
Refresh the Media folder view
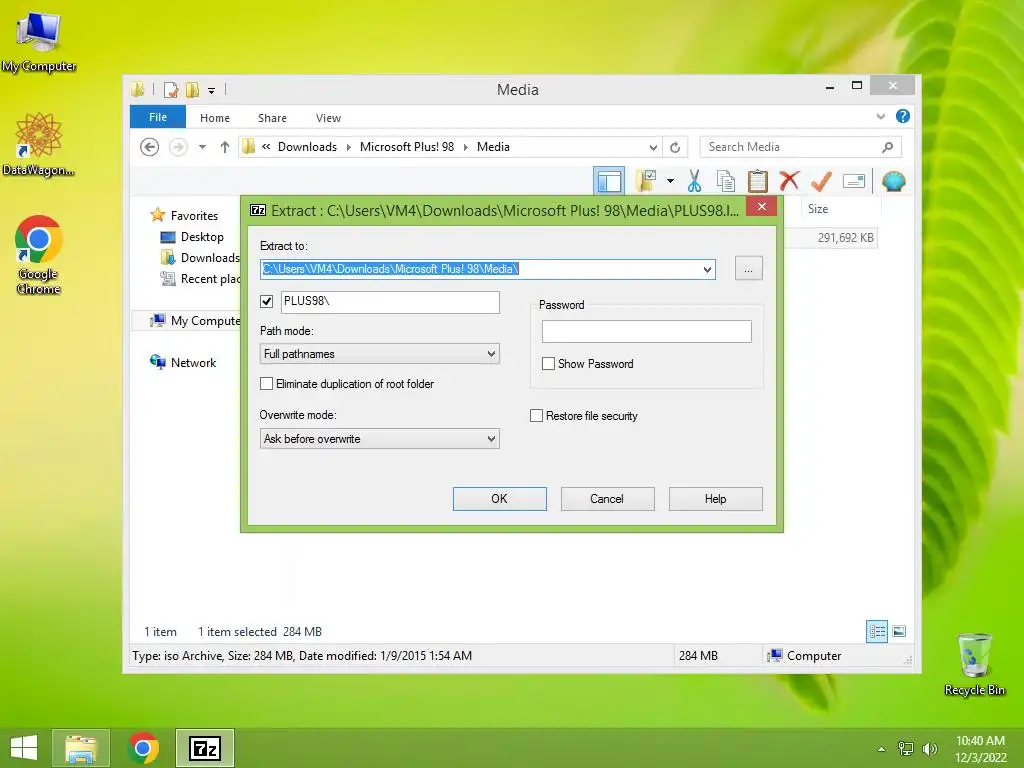coord(675,147)
